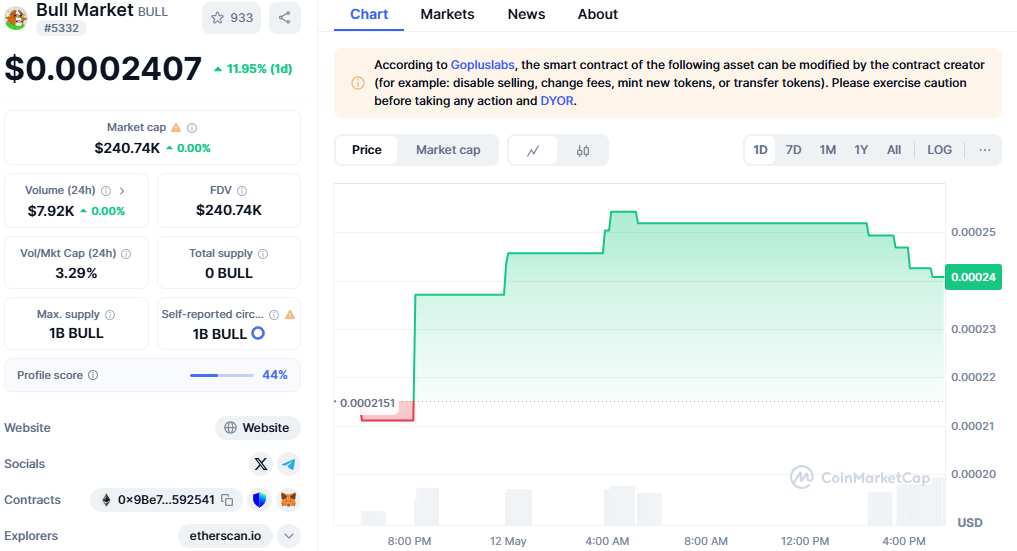View self-reported supply warning triangle
The width and height of the screenshot is (1017, 551).
tap(290, 314)
